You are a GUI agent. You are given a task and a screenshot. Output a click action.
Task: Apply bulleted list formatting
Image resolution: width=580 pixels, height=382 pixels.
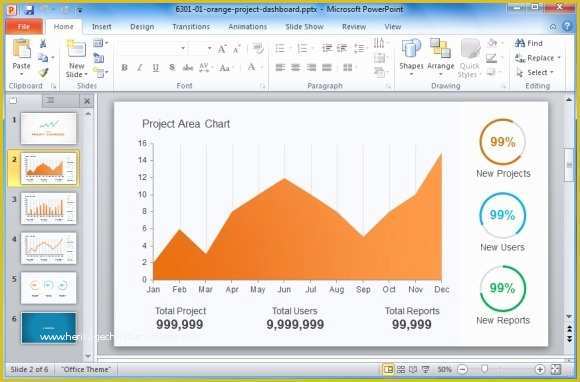280,48
